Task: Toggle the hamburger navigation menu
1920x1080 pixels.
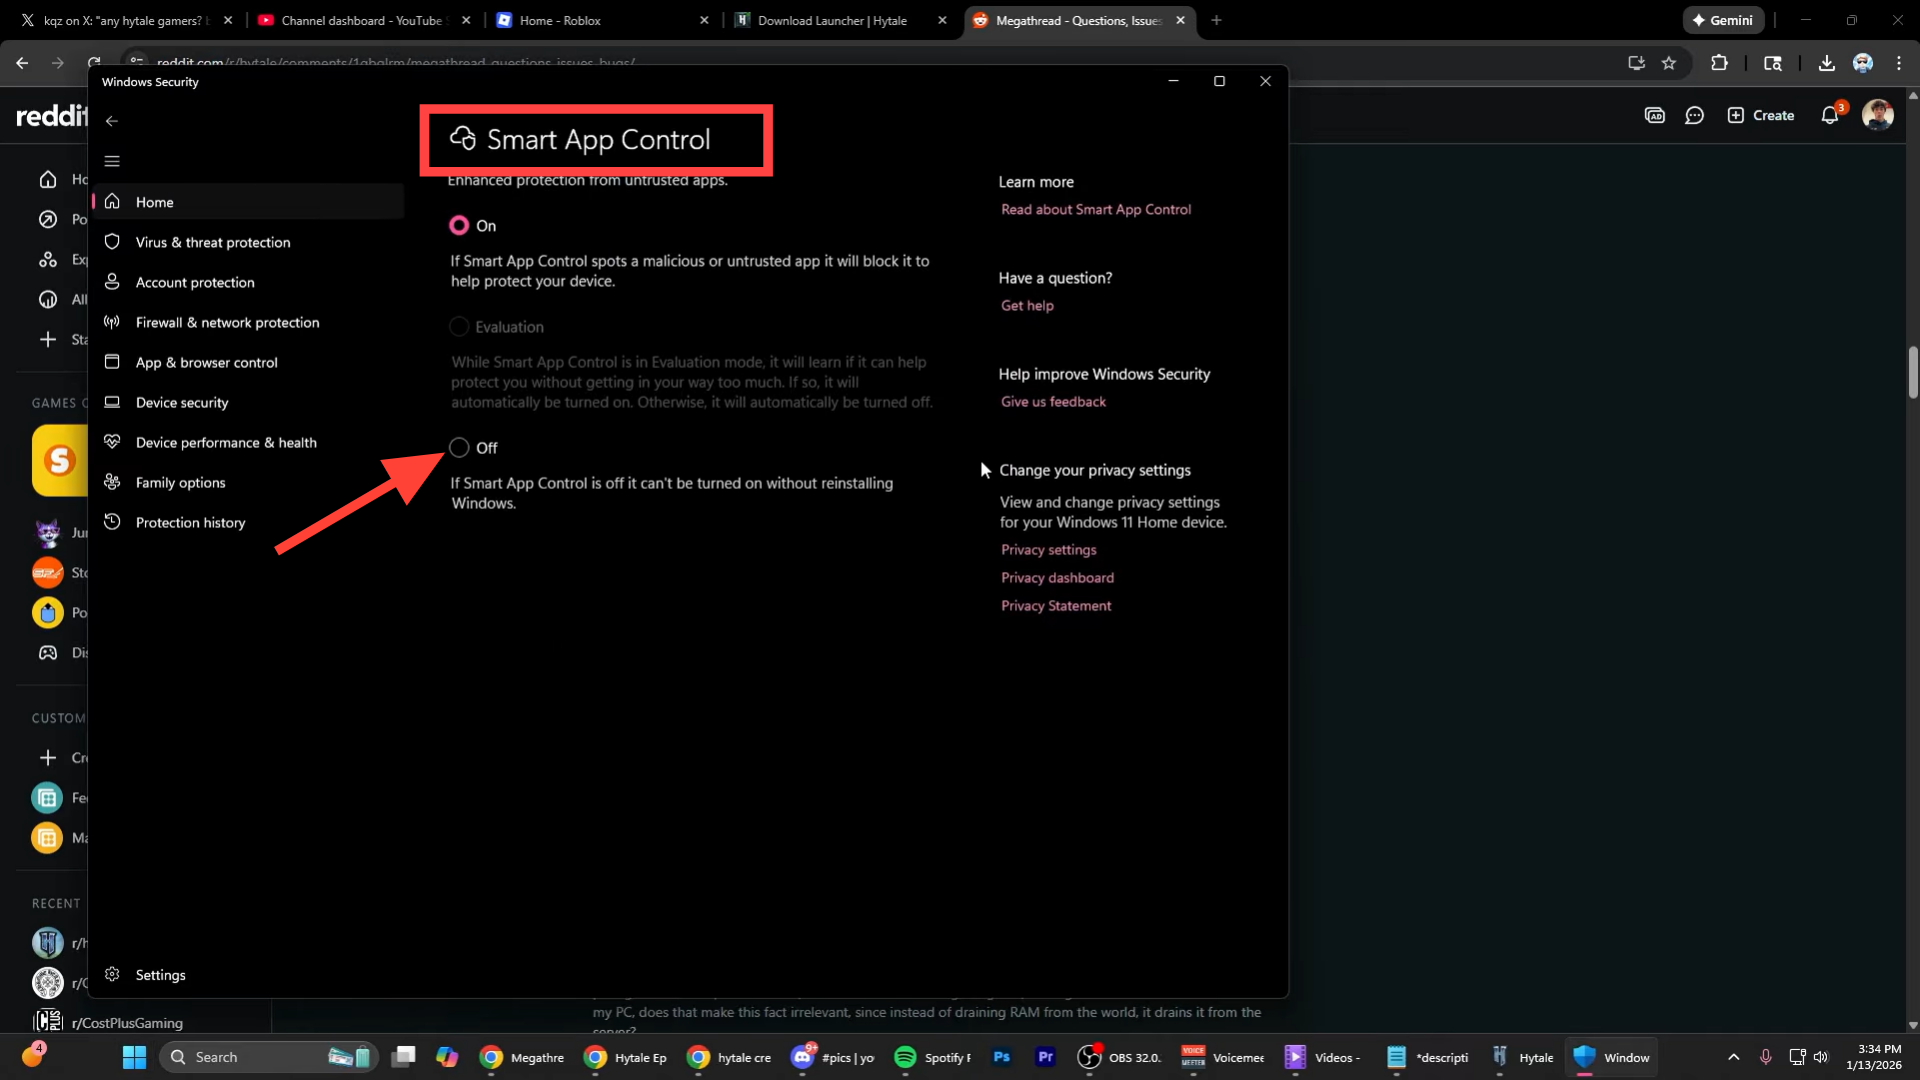Action: (112, 161)
